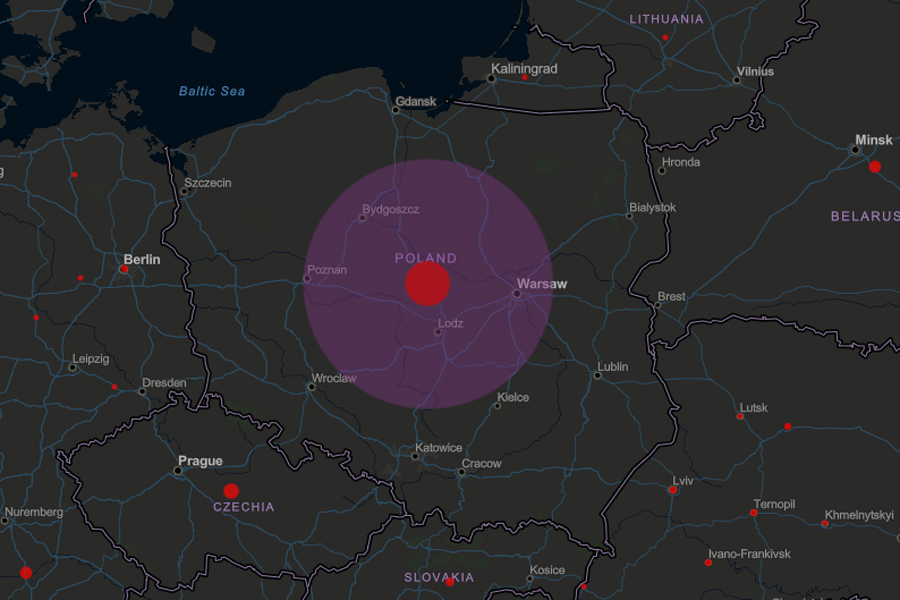Select the Poznan city point
This screenshot has width=900, height=600.
tap(307, 279)
